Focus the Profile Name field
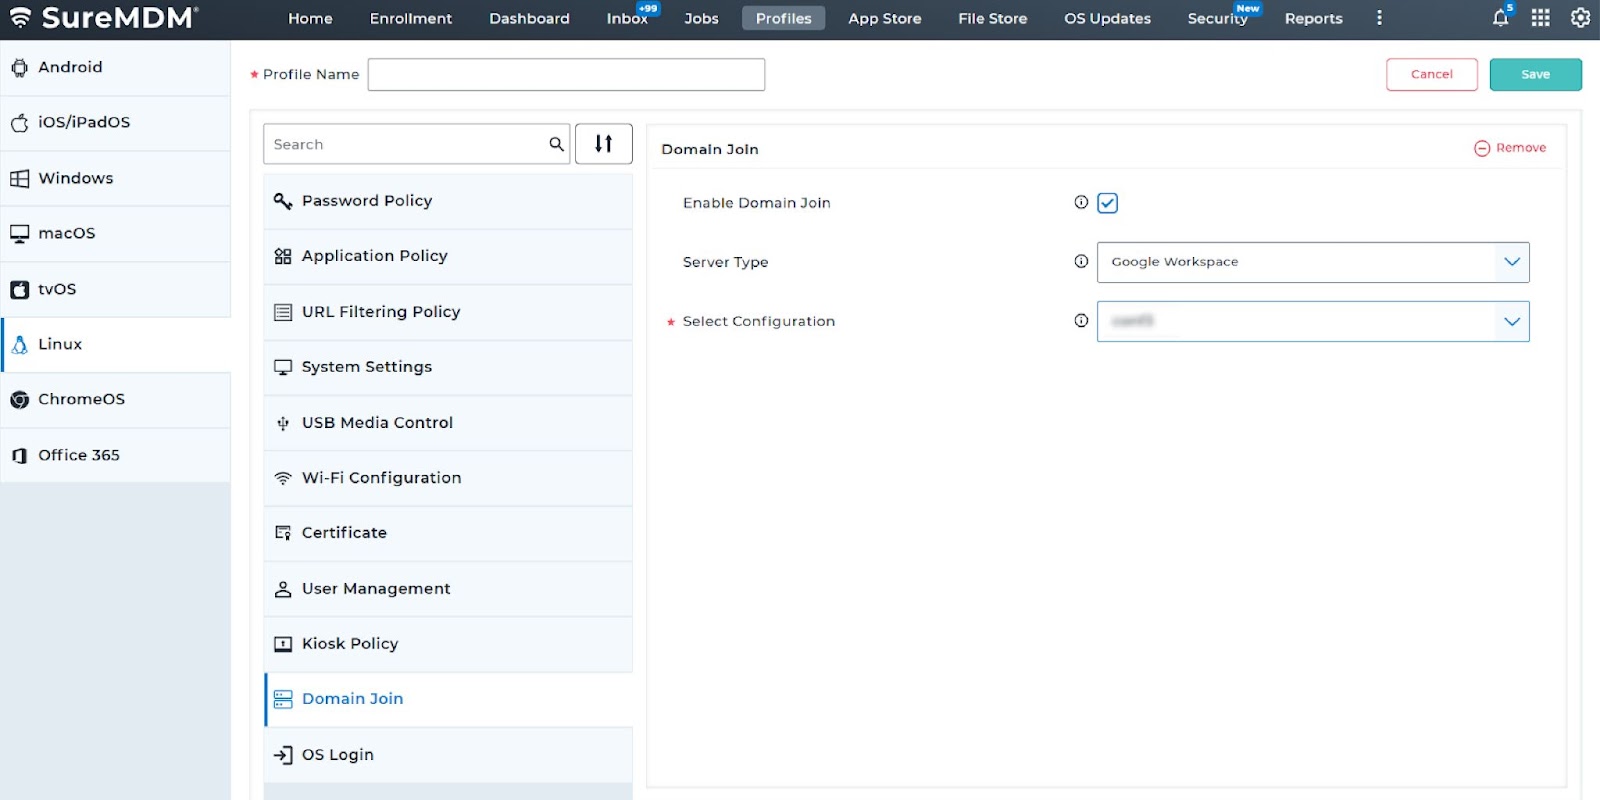This screenshot has height=800, width=1600. click(566, 74)
